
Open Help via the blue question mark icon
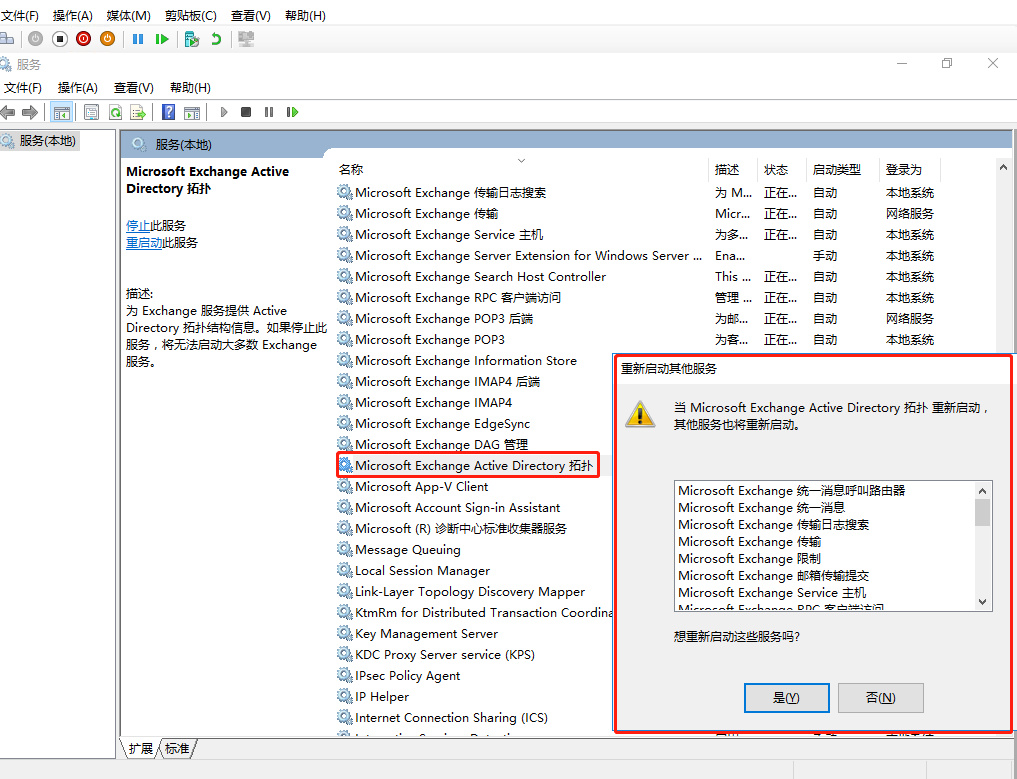[x=169, y=112]
